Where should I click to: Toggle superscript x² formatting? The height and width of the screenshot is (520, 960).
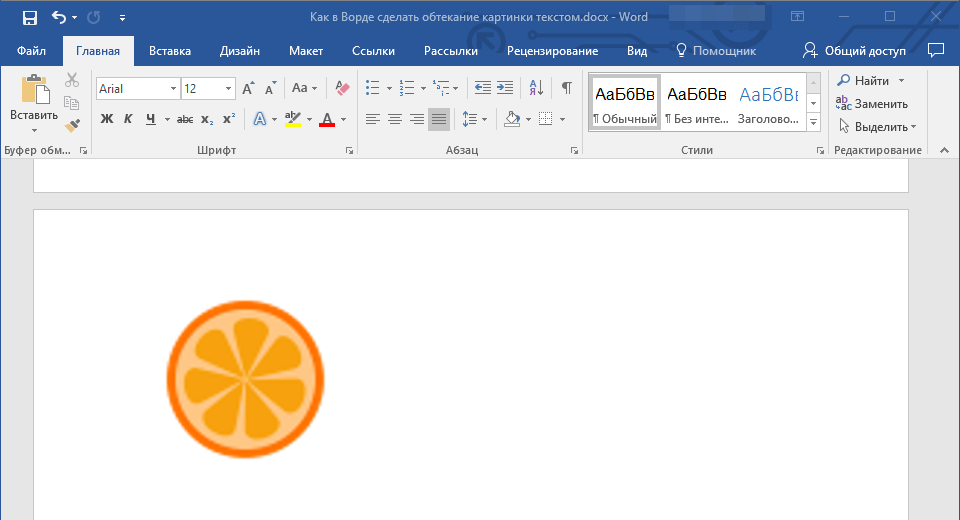click(x=228, y=119)
